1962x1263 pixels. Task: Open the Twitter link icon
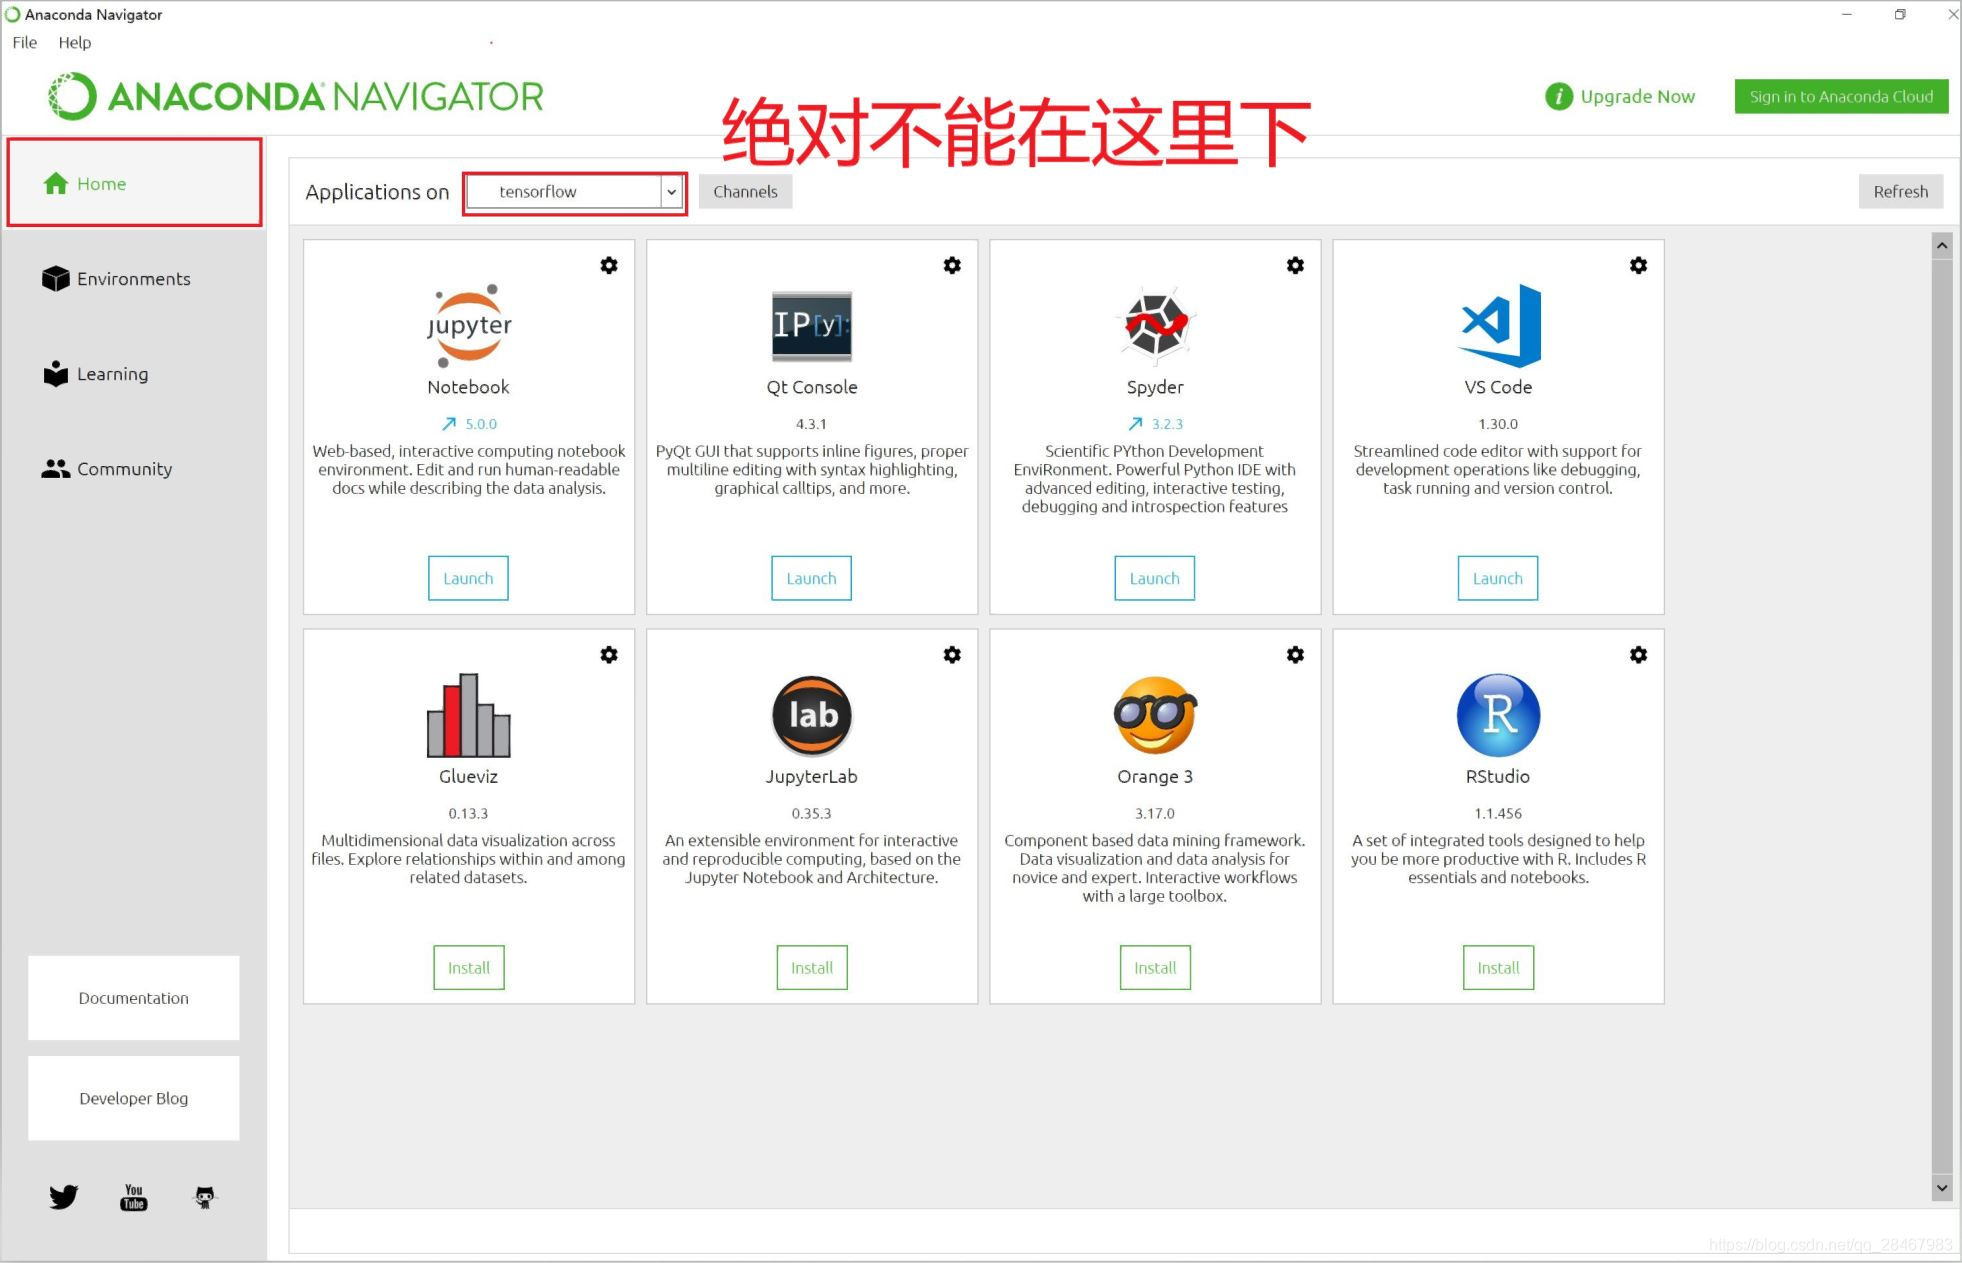click(x=63, y=1196)
